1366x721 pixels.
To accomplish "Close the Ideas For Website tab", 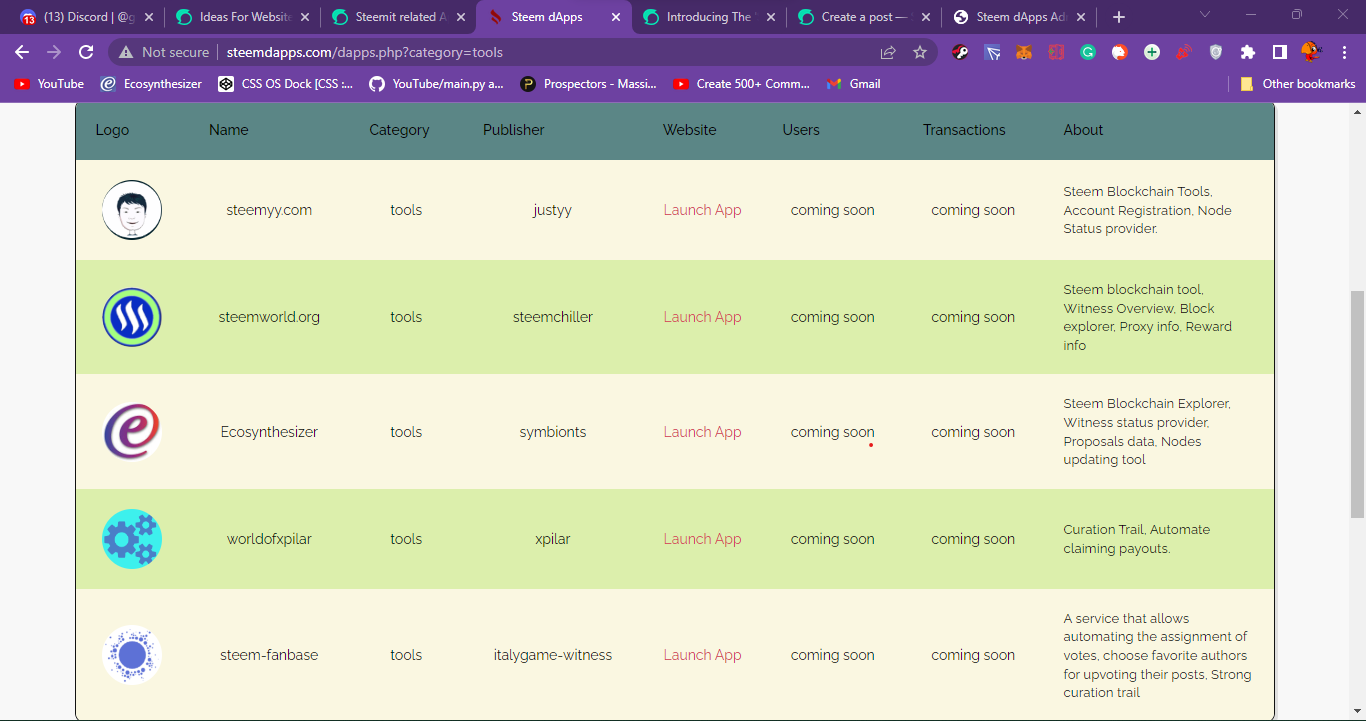I will (305, 17).
